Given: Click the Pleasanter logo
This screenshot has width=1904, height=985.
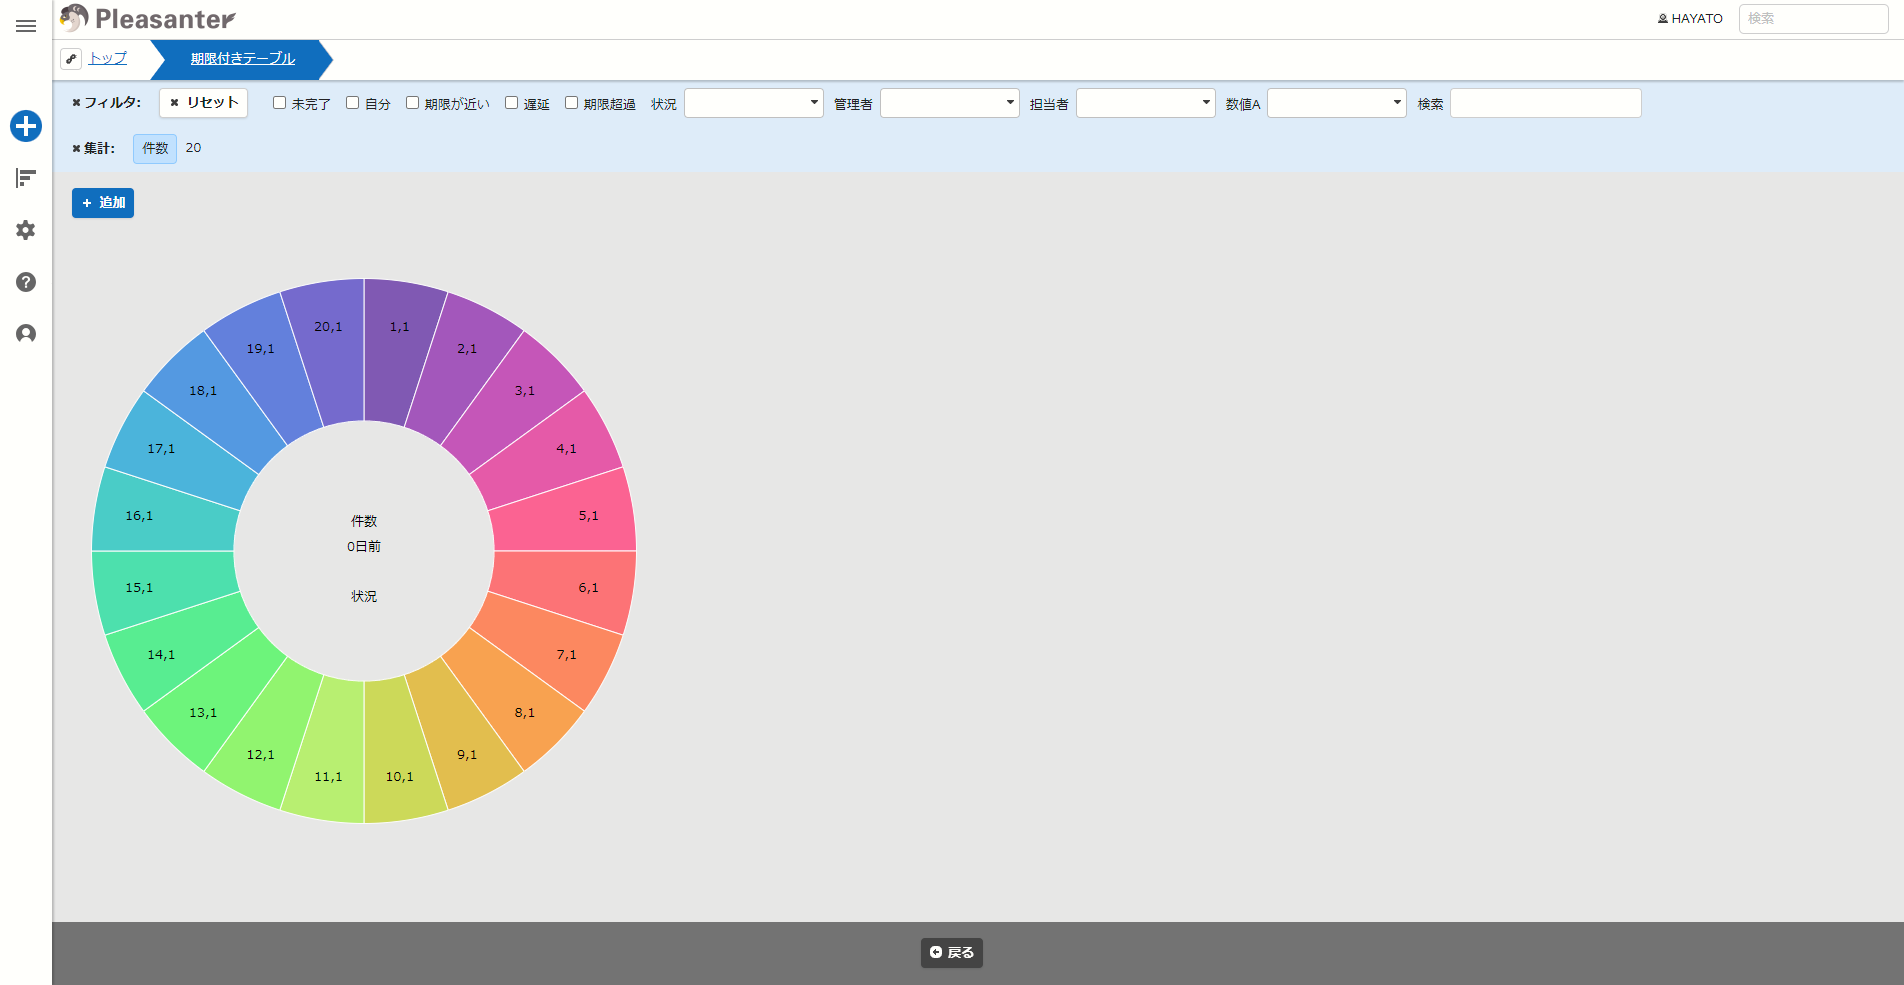Looking at the screenshot, I should (x=148, y=18).
